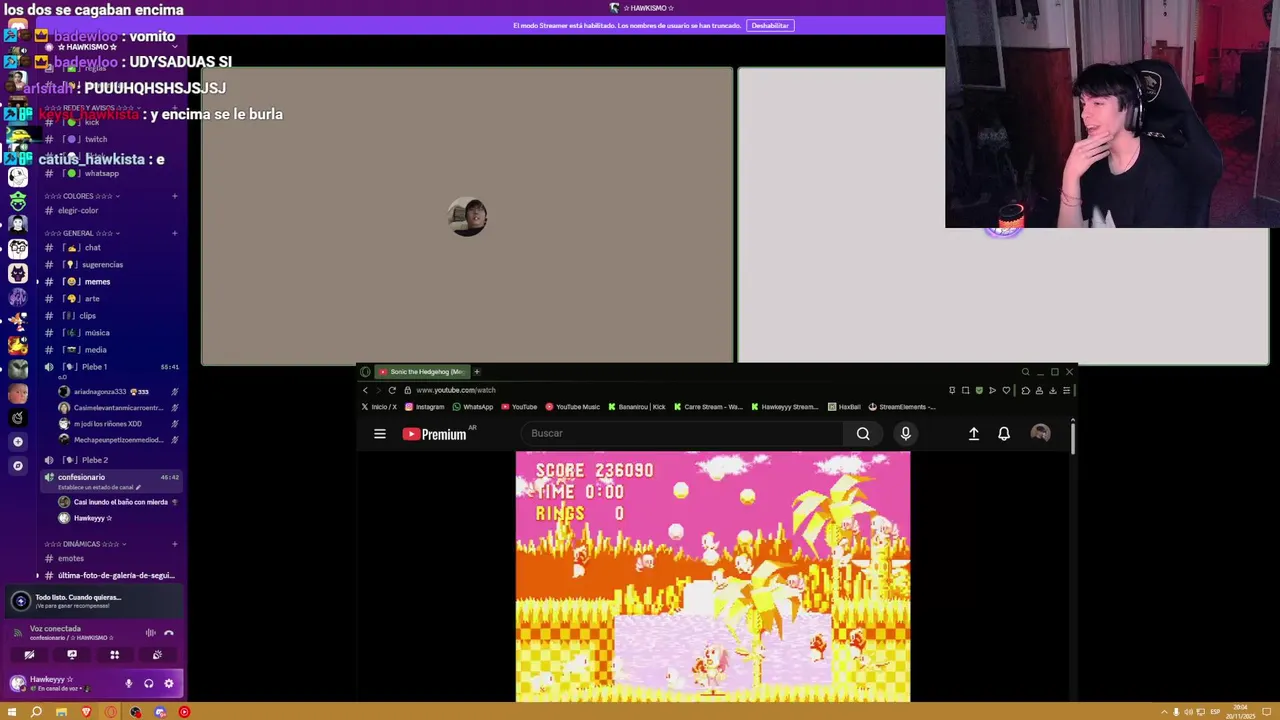
Task: Toggle headphones deafen in Discord user panel
Action: click(x=148, y=683)
